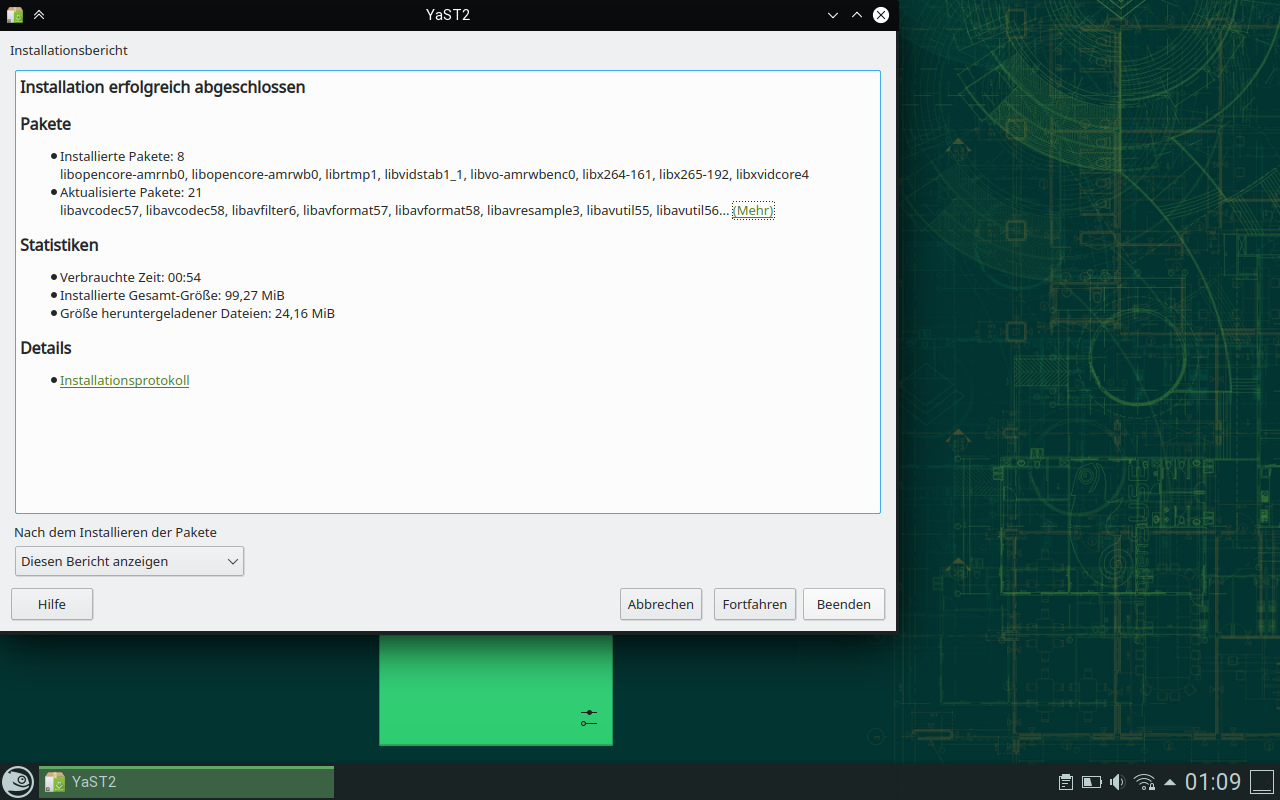Click the Pakete heading
The height and width of the screenshot is (800, 1280).
tap(46, 124)
